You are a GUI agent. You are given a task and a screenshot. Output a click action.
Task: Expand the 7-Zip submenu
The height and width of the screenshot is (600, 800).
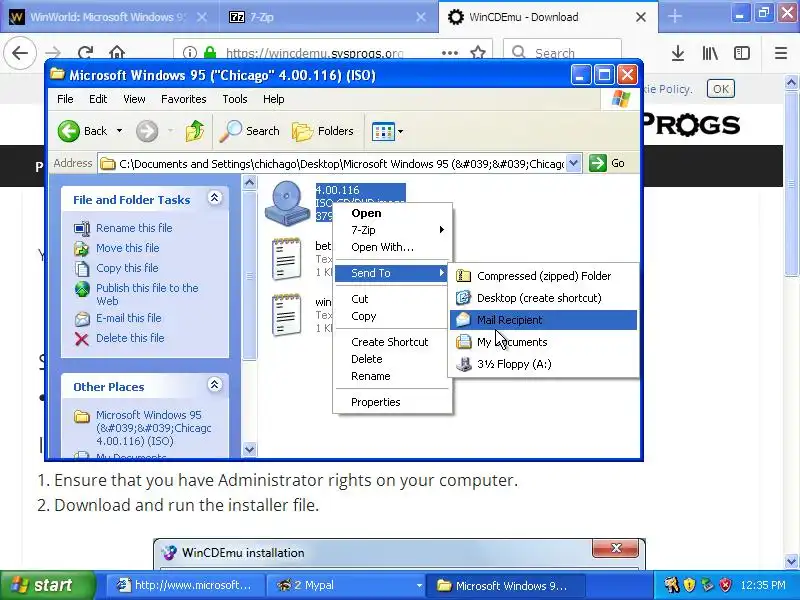(392, 230)
